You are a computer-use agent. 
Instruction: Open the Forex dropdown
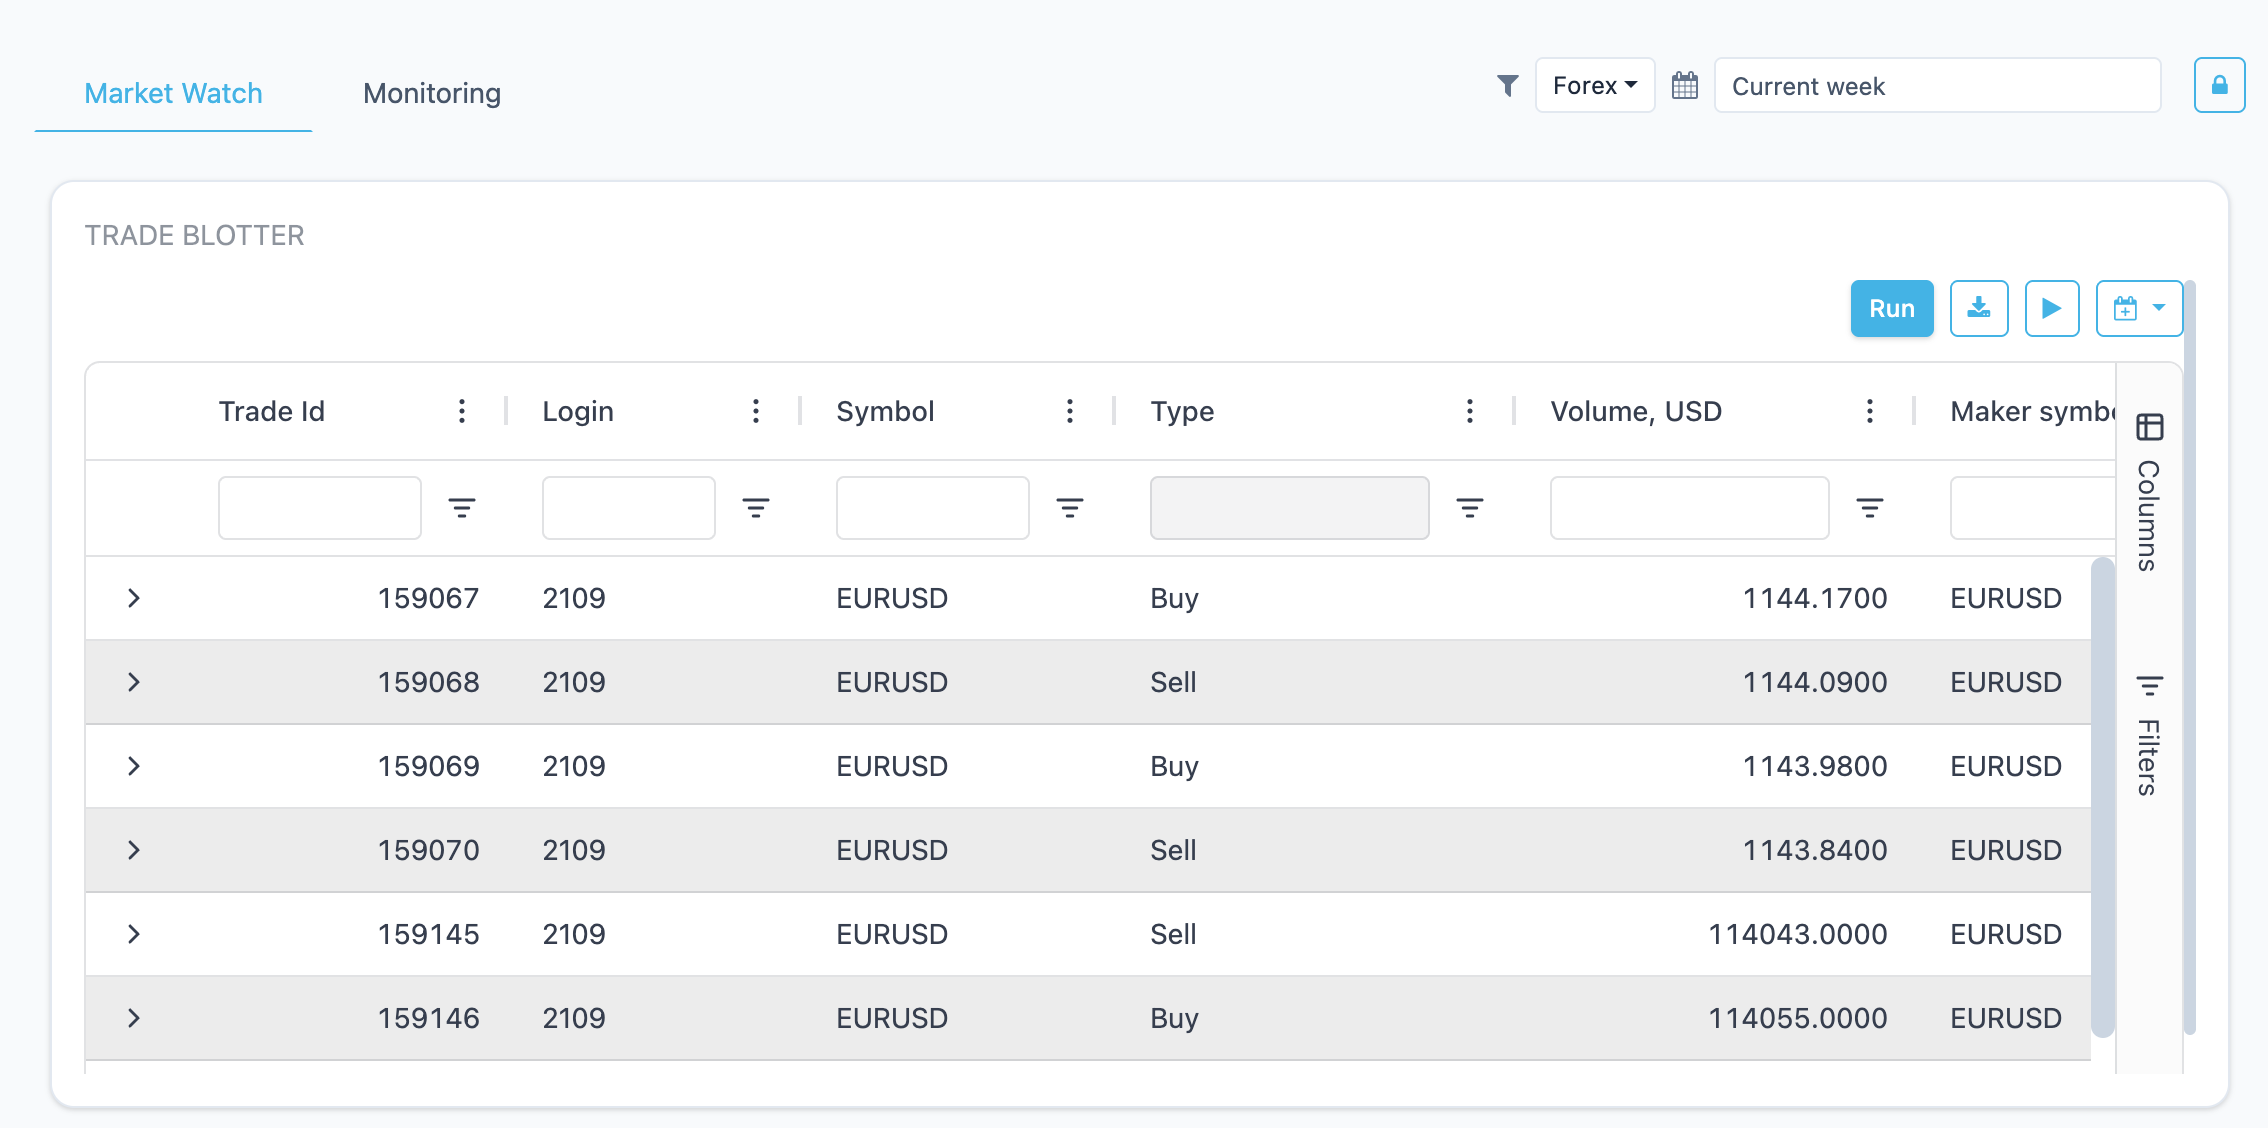[1595, 86]
